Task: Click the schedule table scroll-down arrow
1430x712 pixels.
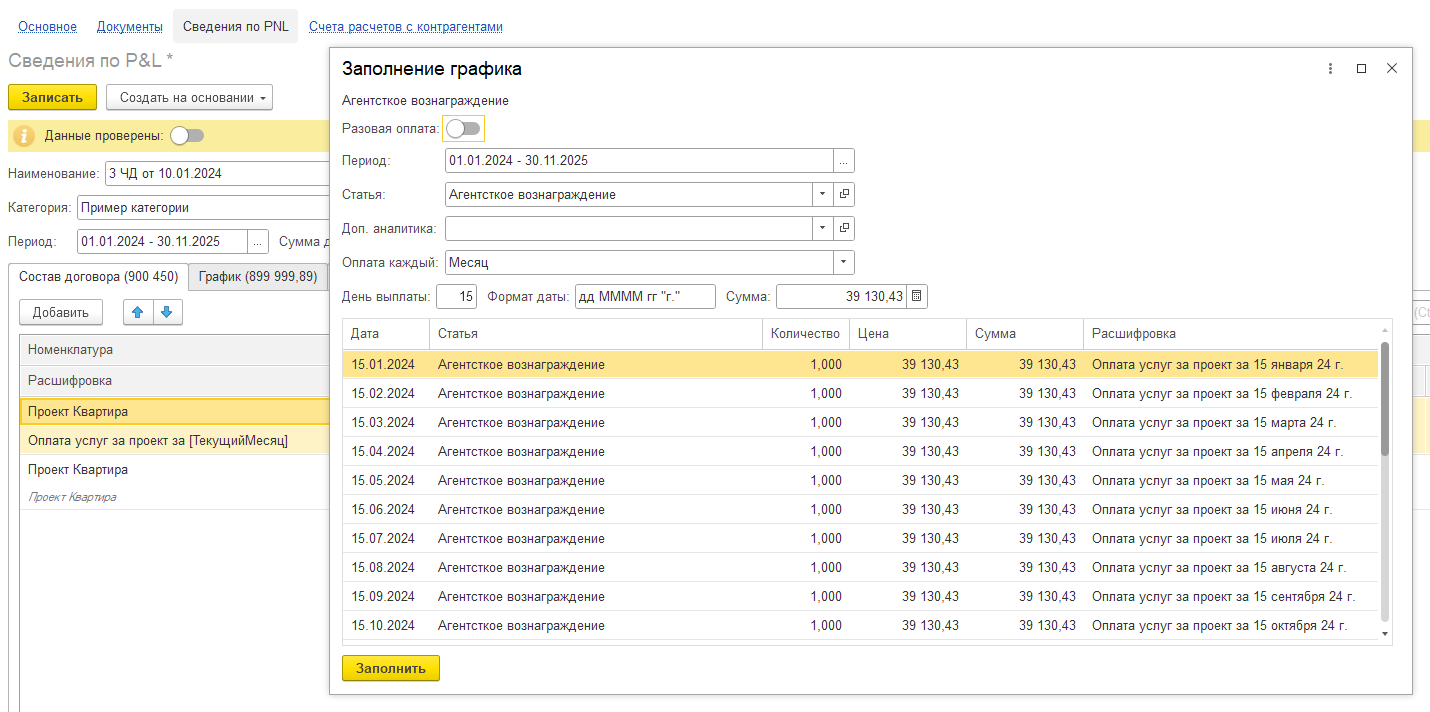Action: 1385,633
